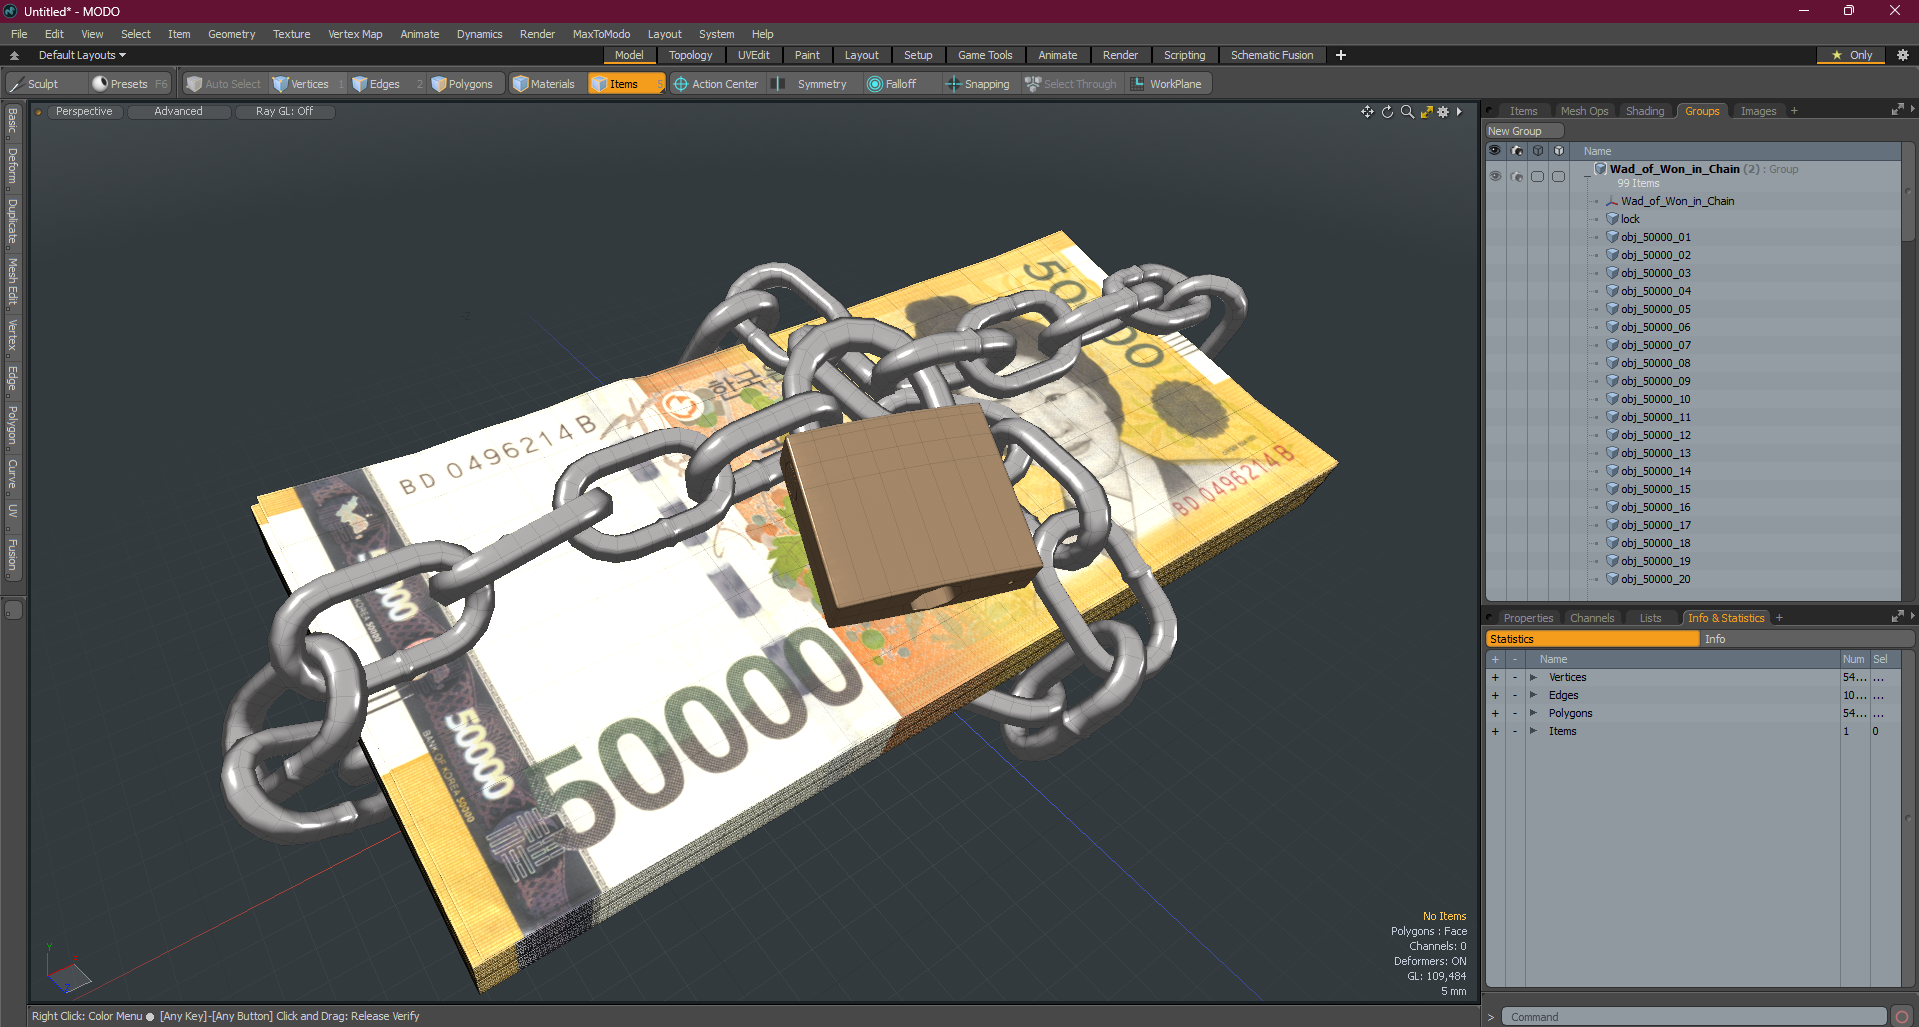Viewport: 1919px width, 1027px height.
Task: Add a new layout tab with plus icon
Action: click(x=1341, y=55)
